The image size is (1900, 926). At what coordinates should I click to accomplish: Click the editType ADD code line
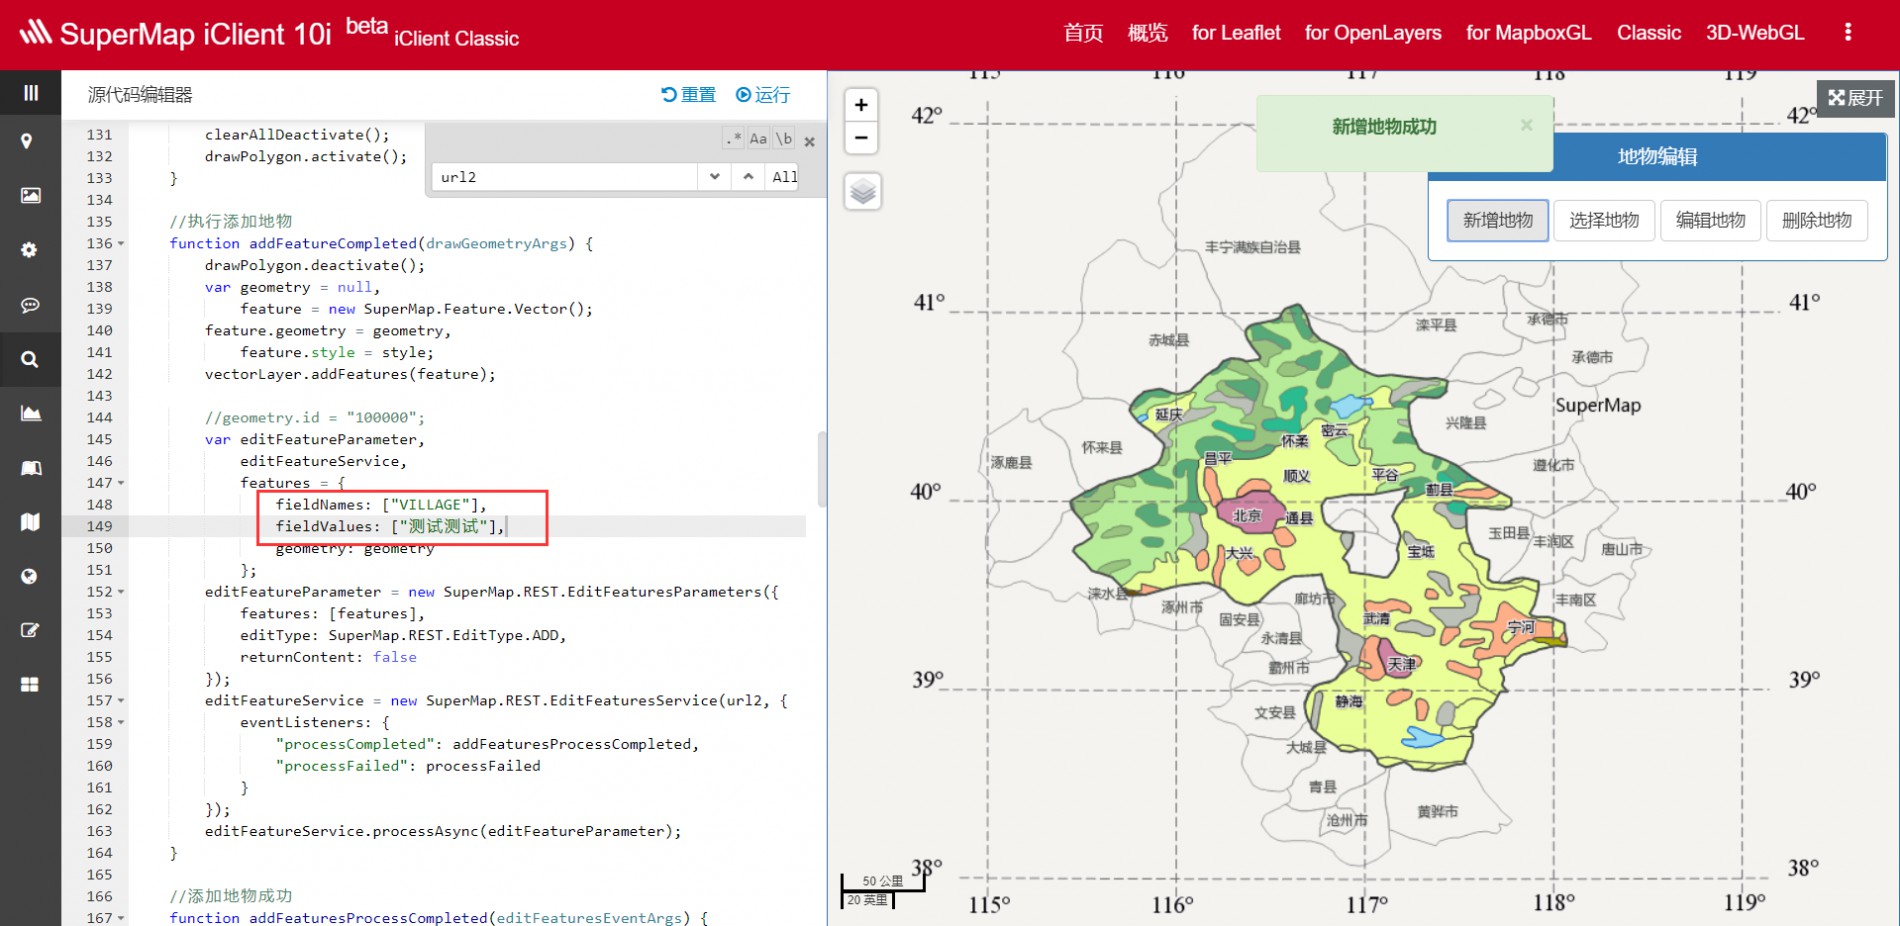(403, 635)
